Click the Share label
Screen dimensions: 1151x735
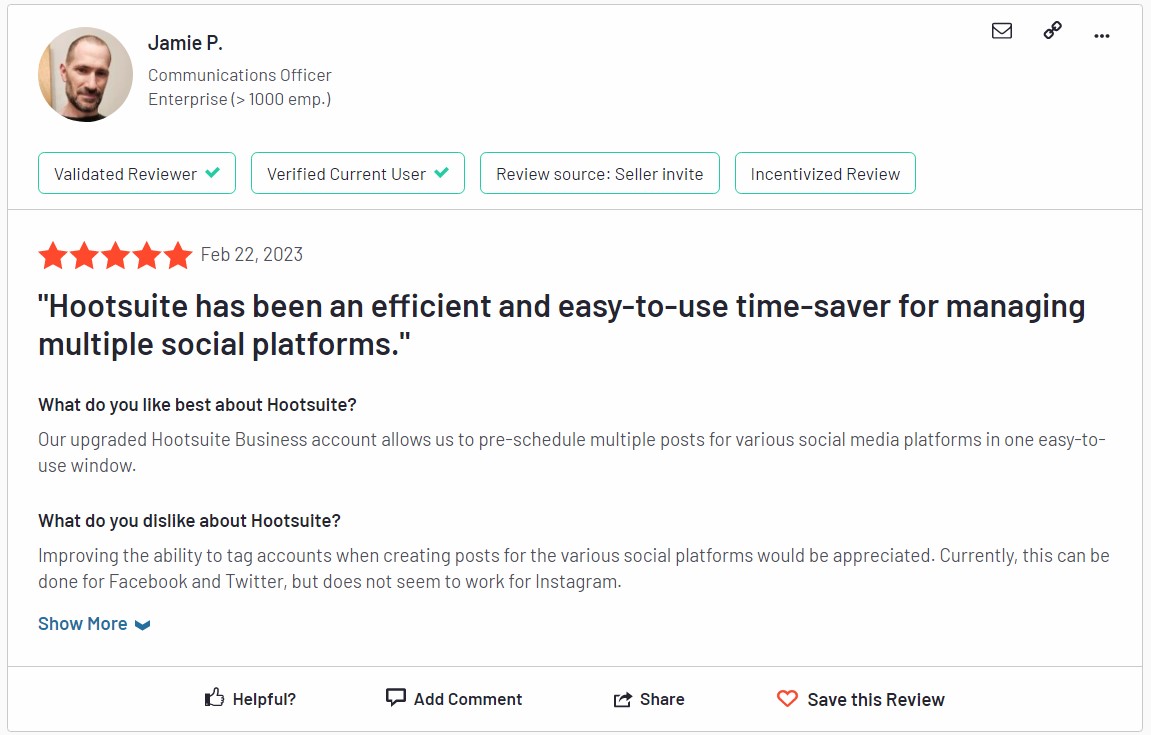661,699
